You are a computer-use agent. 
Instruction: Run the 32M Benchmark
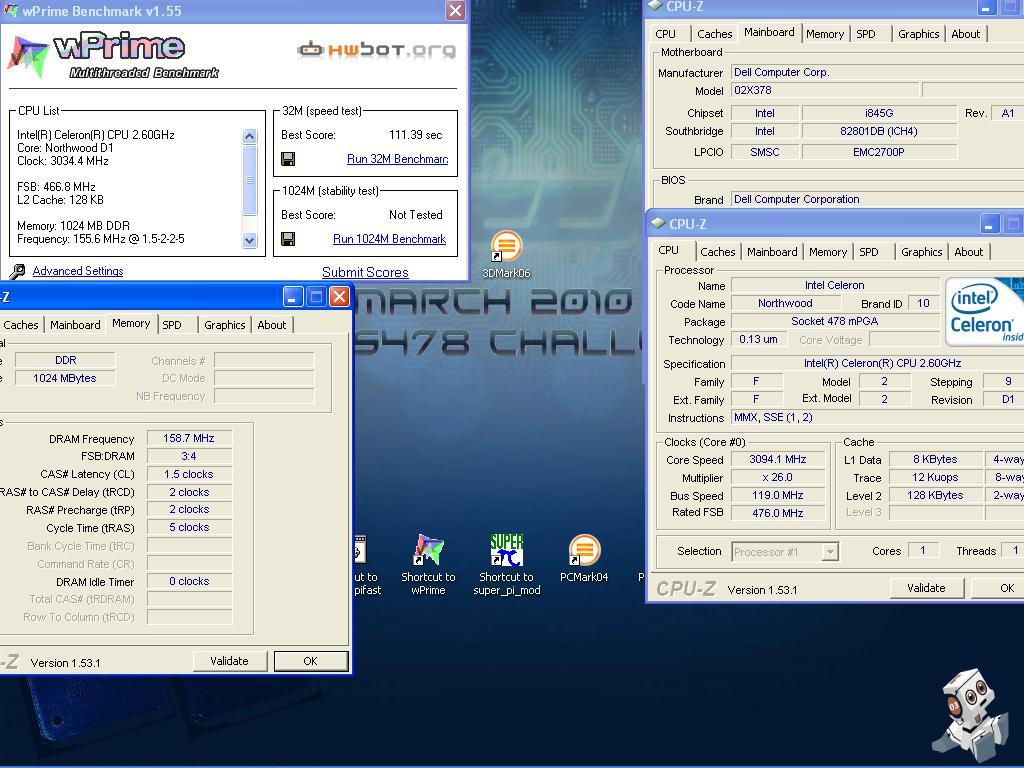[x=397, y=159]
